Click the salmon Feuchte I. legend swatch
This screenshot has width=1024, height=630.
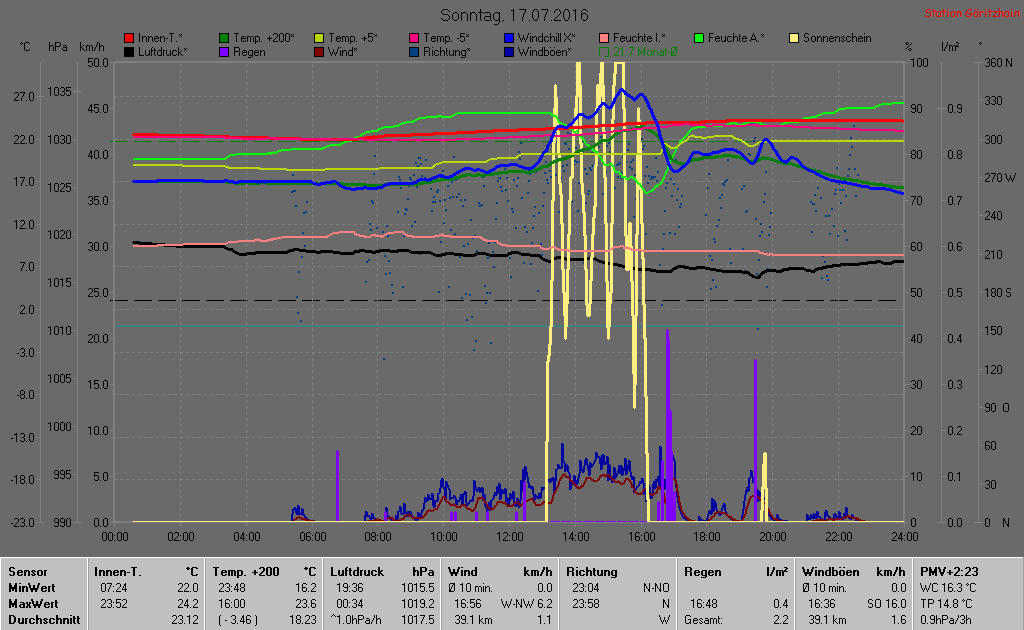(x=604, y=39)
